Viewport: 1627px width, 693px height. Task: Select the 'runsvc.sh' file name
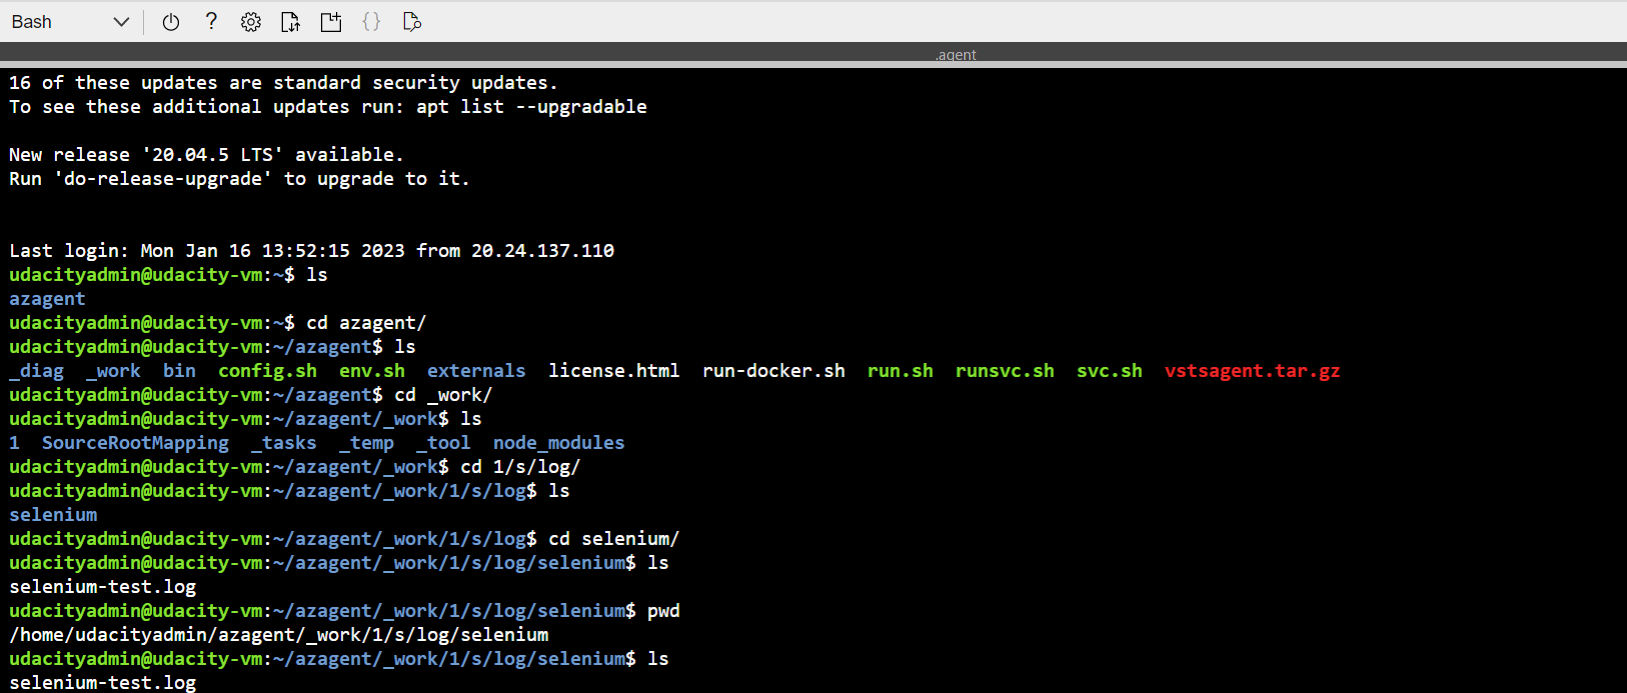click(1004, 371)
